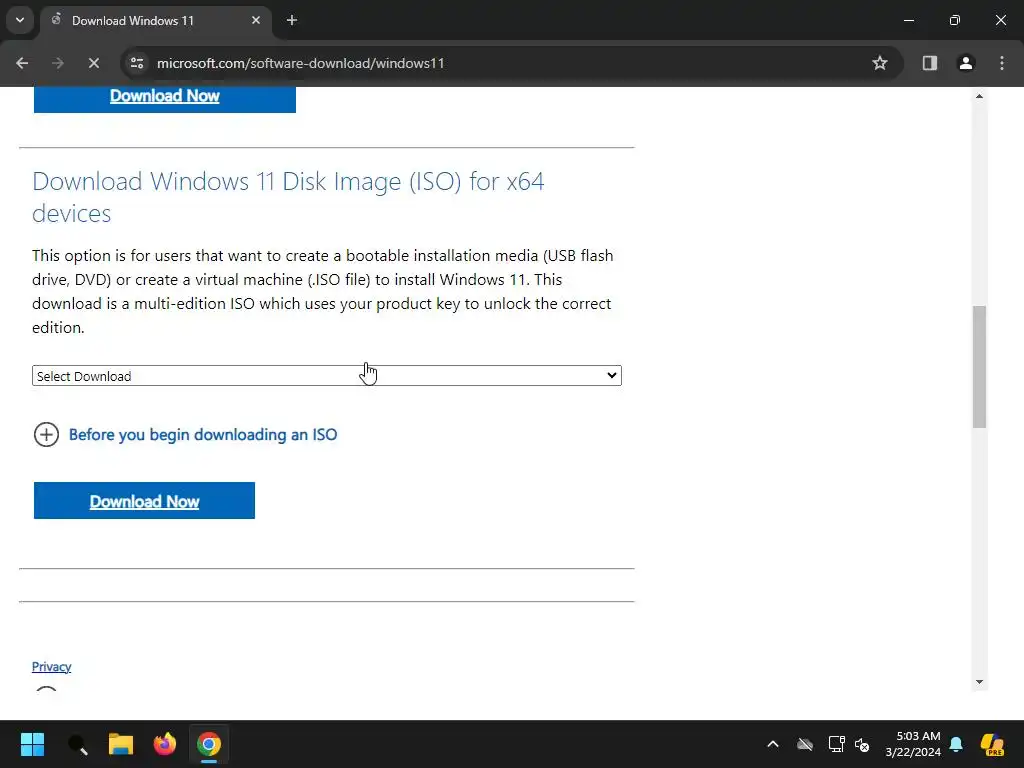Image resolution: width=1024 pixels, height=768 pixels.
Task: Open the Chrome profile menu
Action: [x=966, y=63]
